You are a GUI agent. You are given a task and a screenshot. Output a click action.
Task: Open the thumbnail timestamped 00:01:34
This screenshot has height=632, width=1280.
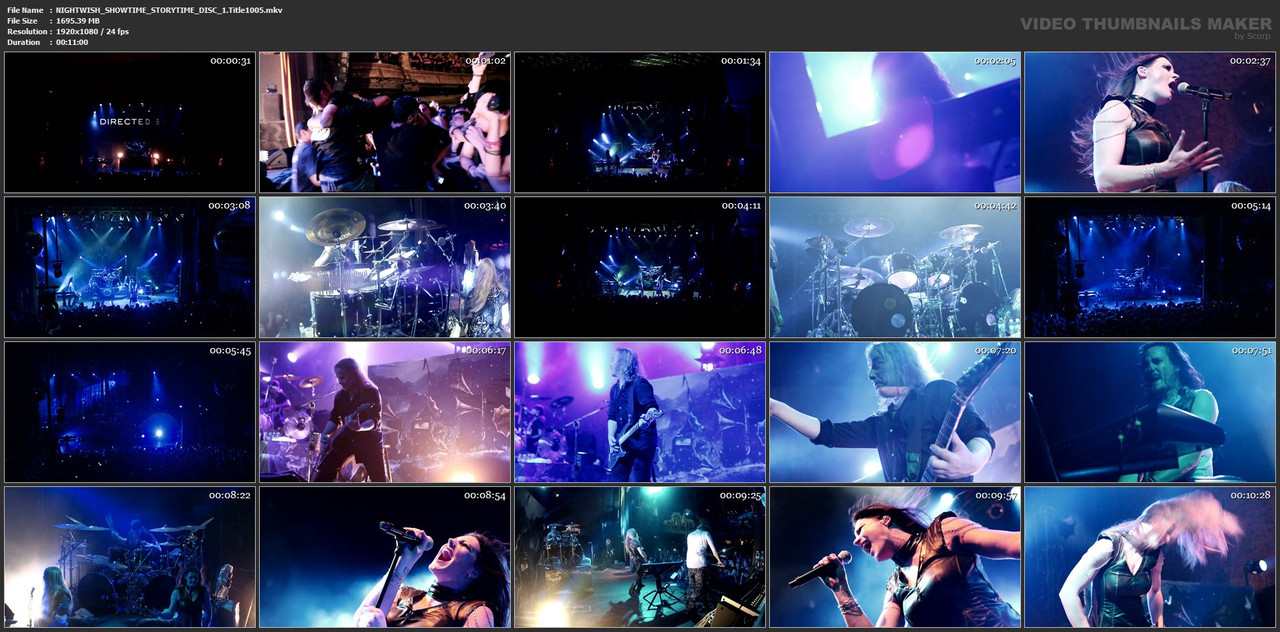640,122
